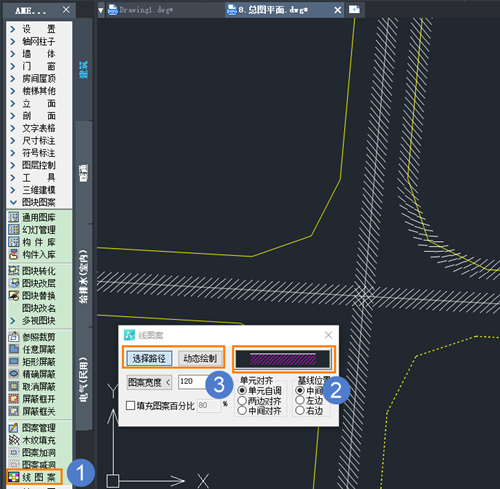Enable 填充图案百分比 checkbox
Screen dimensions: 500x489
point(131,406)
